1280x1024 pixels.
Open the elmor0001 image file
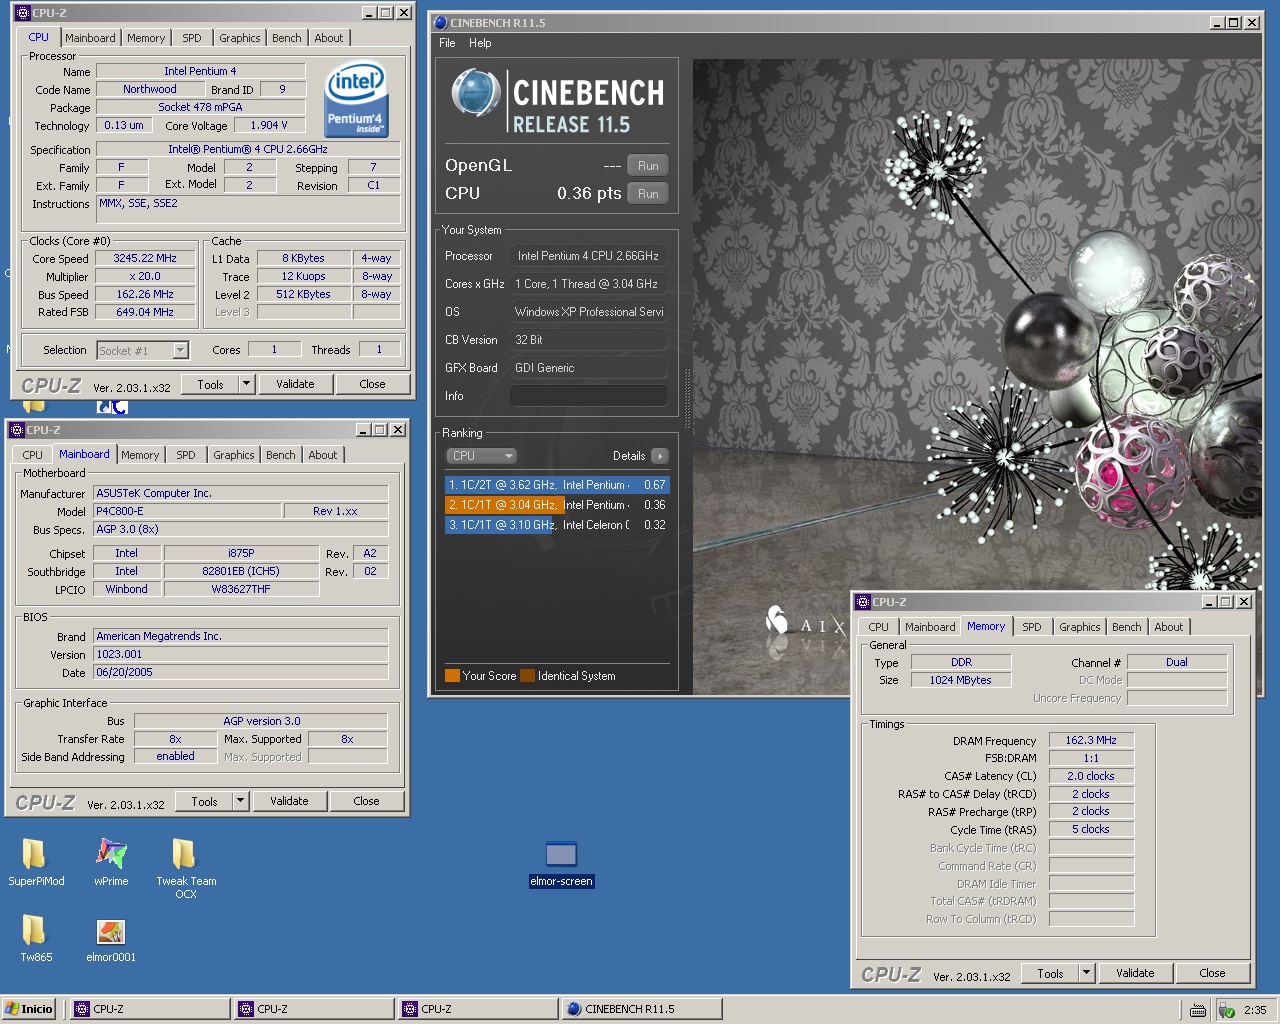click(111, 940)
